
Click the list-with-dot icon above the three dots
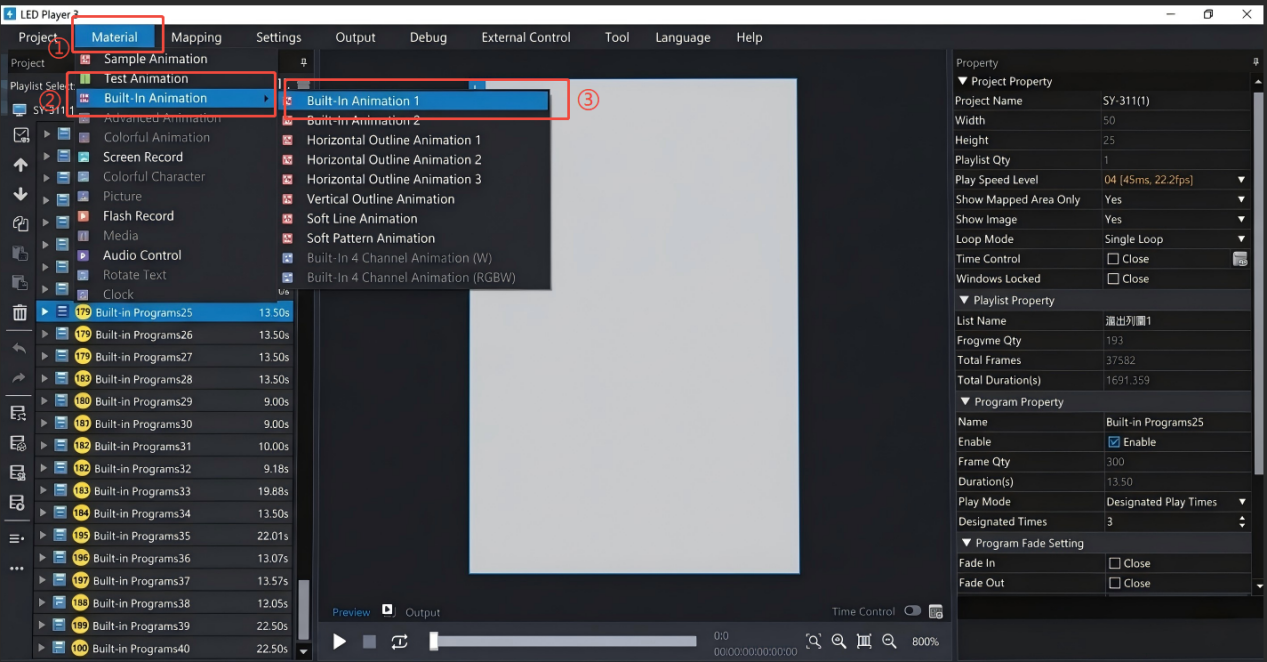point(17,538)
